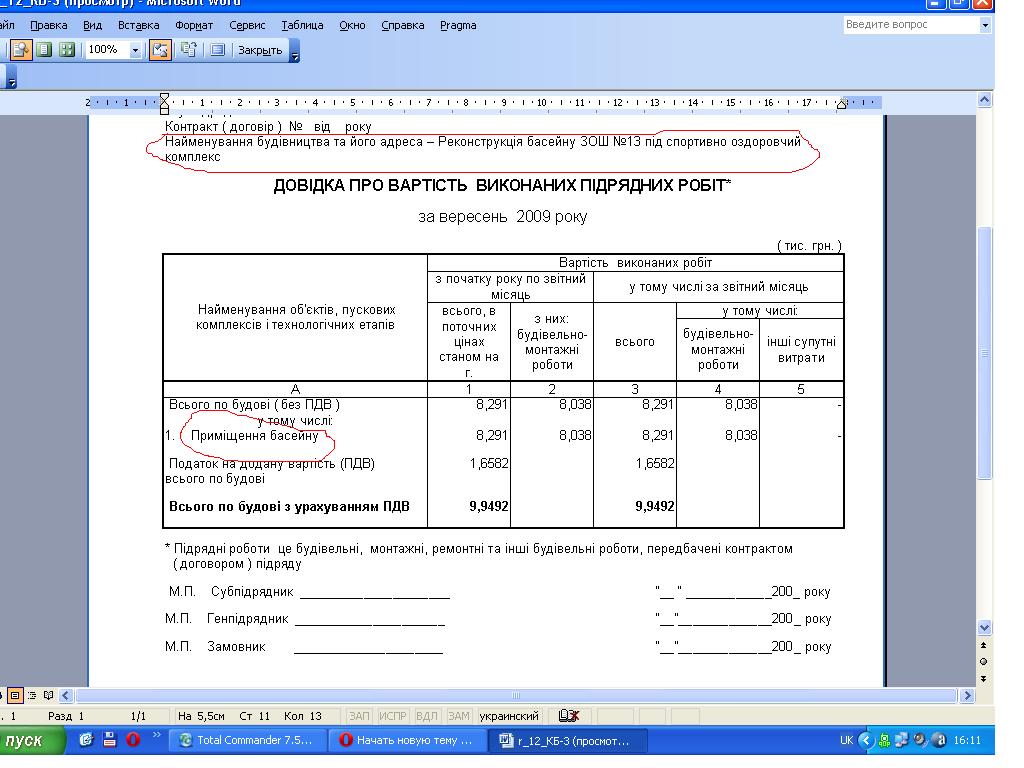Toggle ИСПР track changes indicator
The width and height of the screenshot is (1024, 768).
point(394,716)
